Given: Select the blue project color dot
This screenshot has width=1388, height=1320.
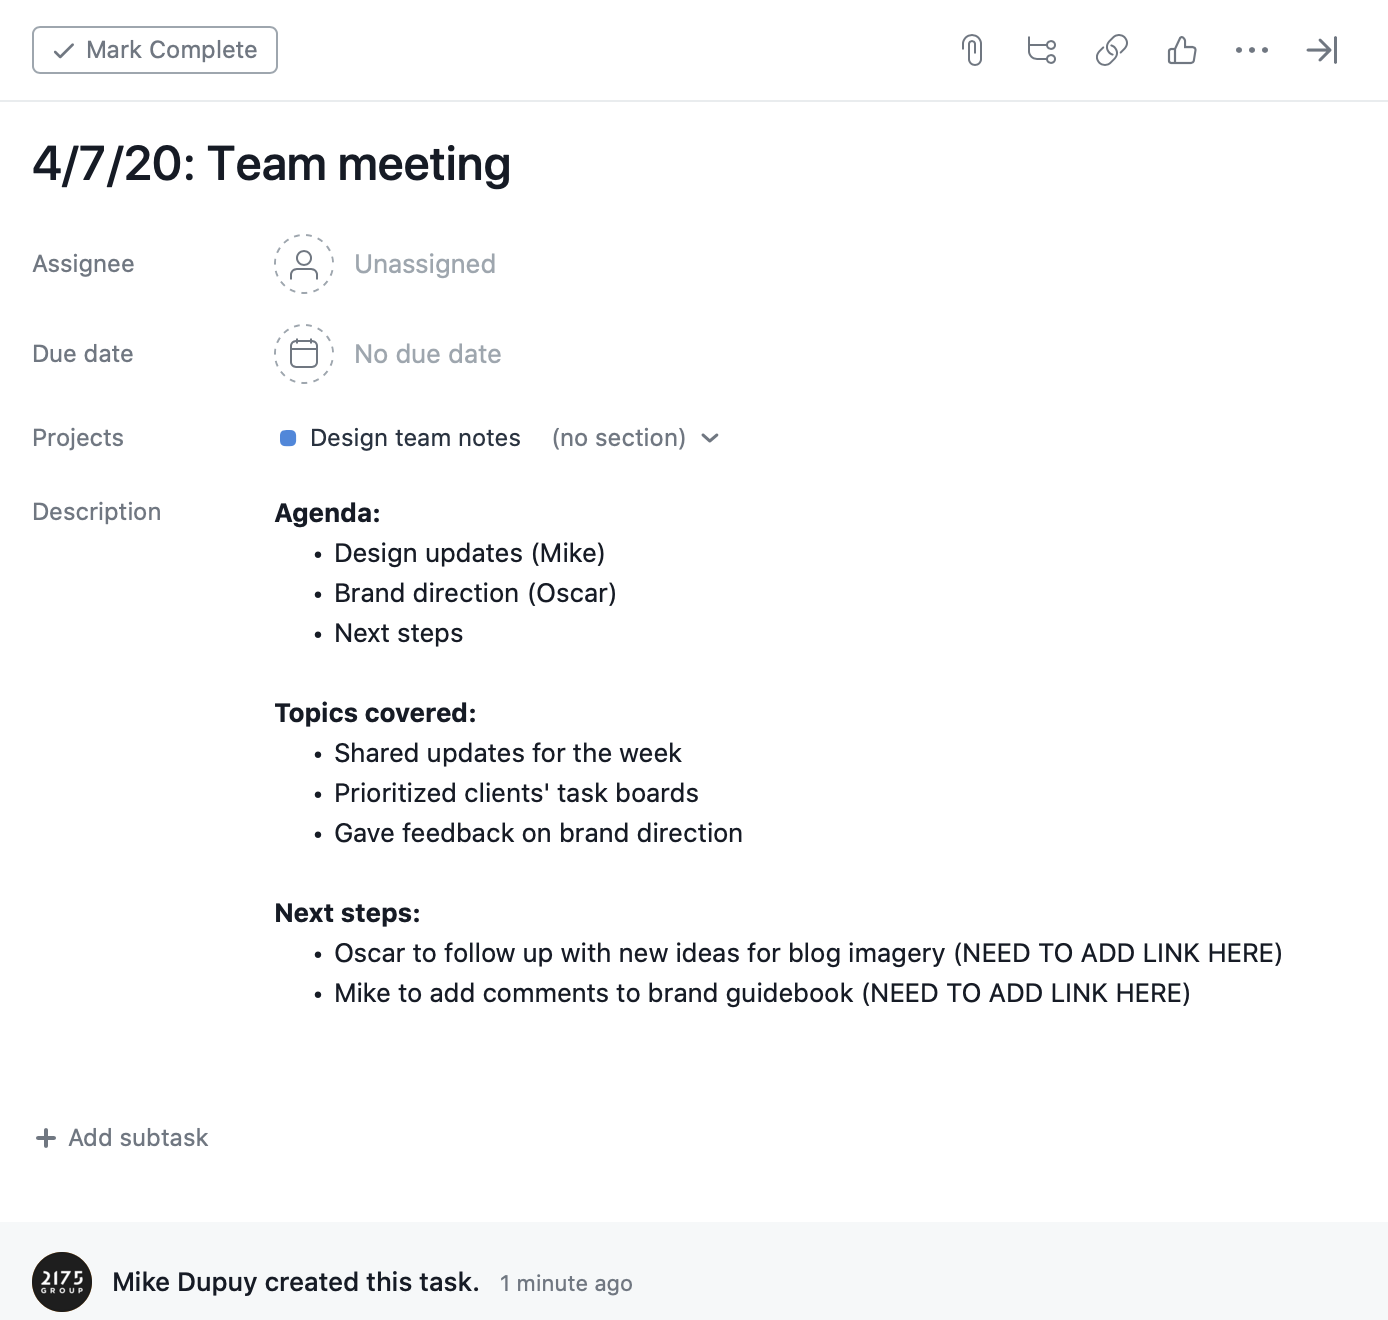Looking at the screenshot, I should (x=288, y=437).
